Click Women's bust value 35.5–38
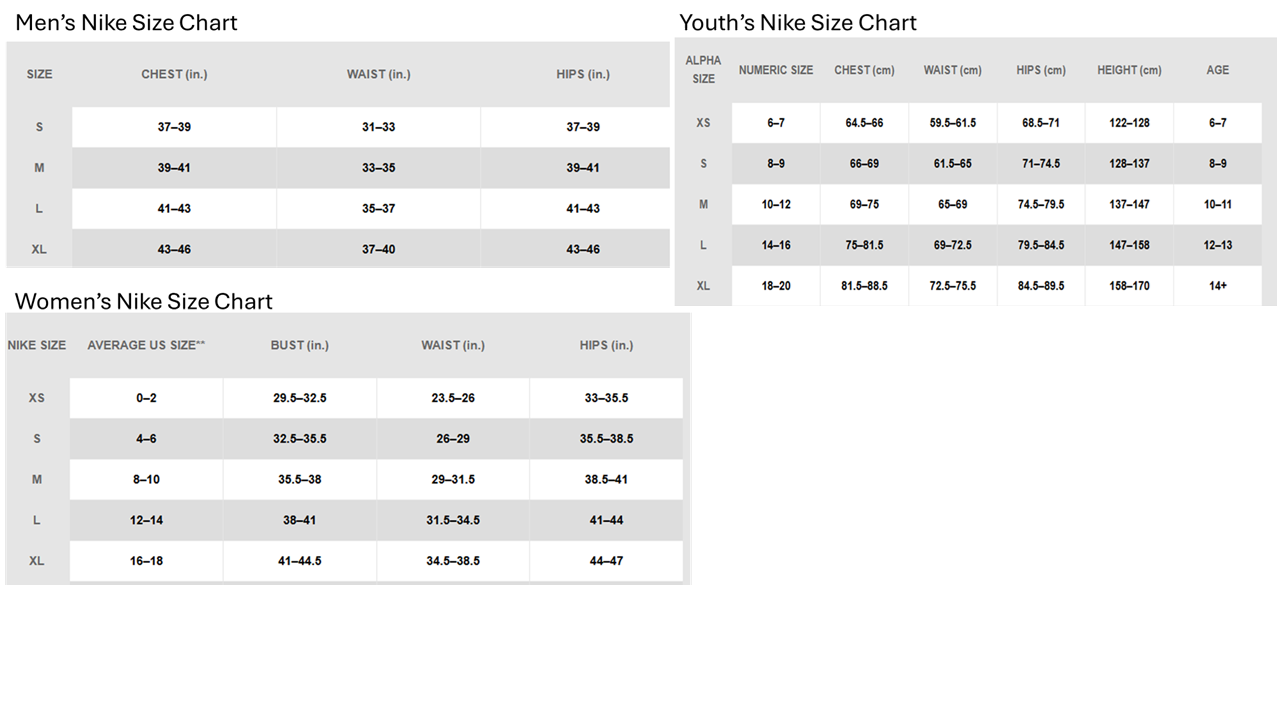The height and width of the screenshot is (720, 1277). tap(299, 480)
